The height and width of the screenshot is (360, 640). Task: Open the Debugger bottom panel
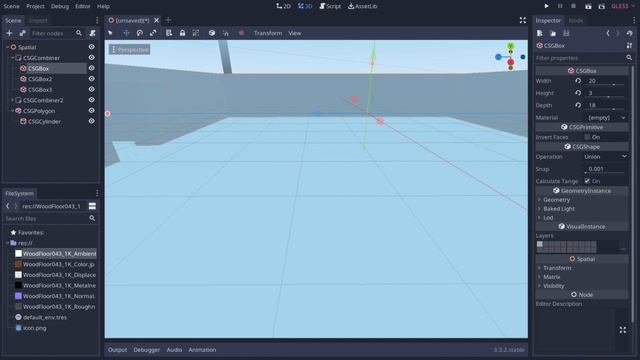tap(147, 350)
